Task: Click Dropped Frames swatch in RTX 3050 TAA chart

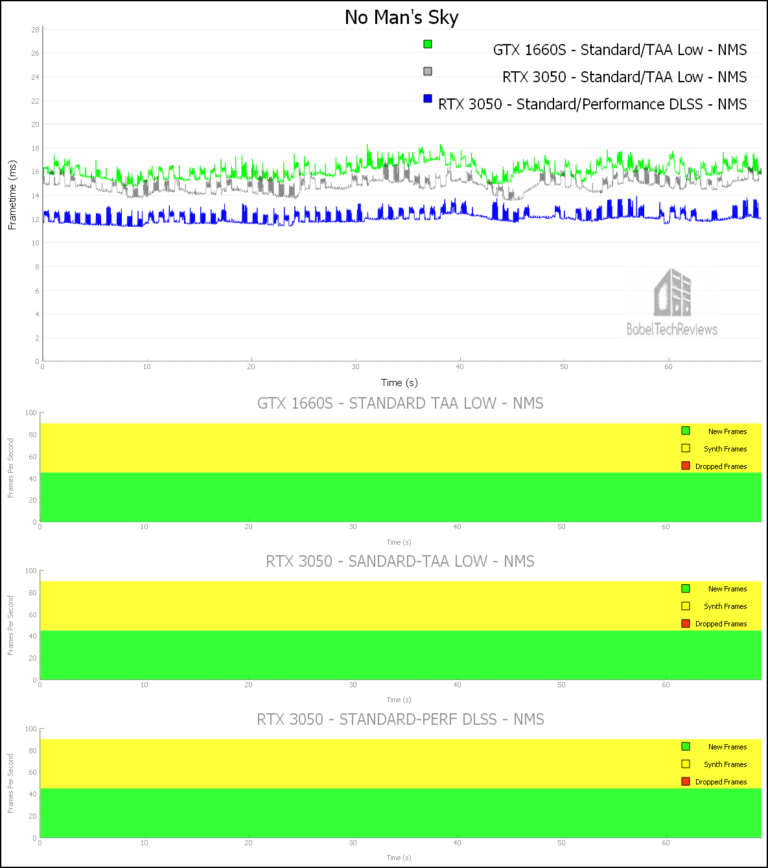Action: 685,624
